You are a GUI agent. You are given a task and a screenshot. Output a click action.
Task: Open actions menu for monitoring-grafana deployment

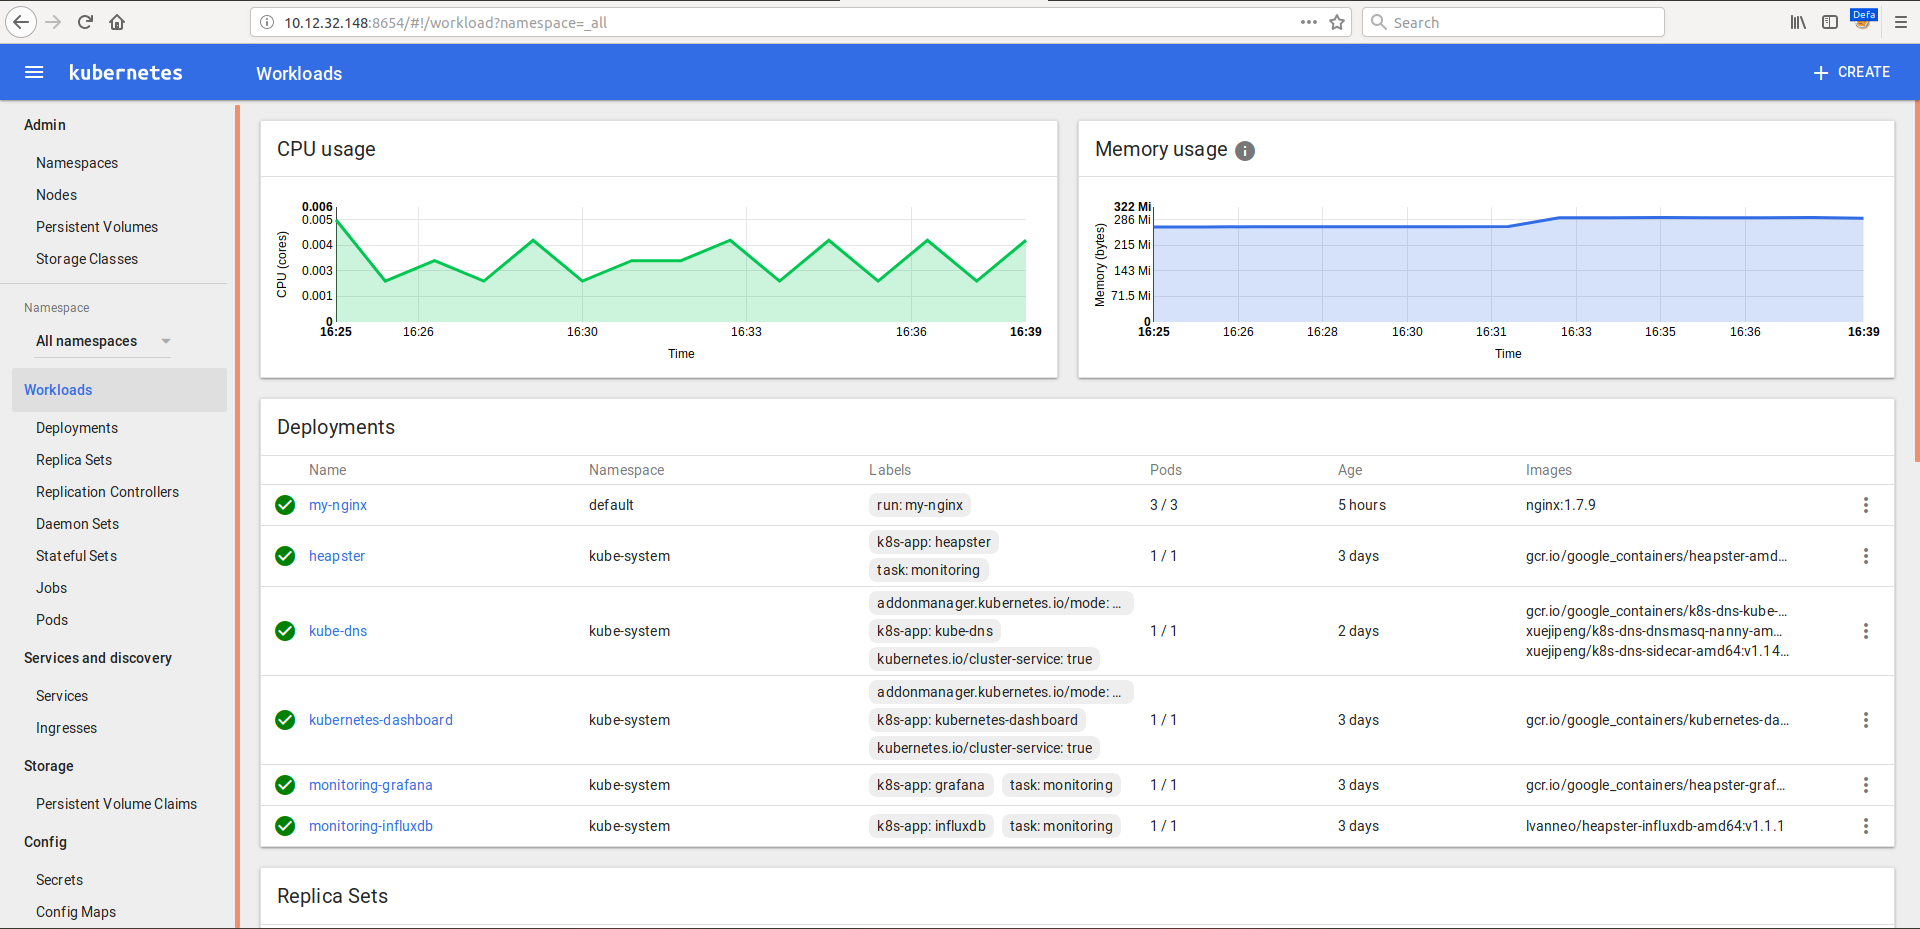[1866, 785]
